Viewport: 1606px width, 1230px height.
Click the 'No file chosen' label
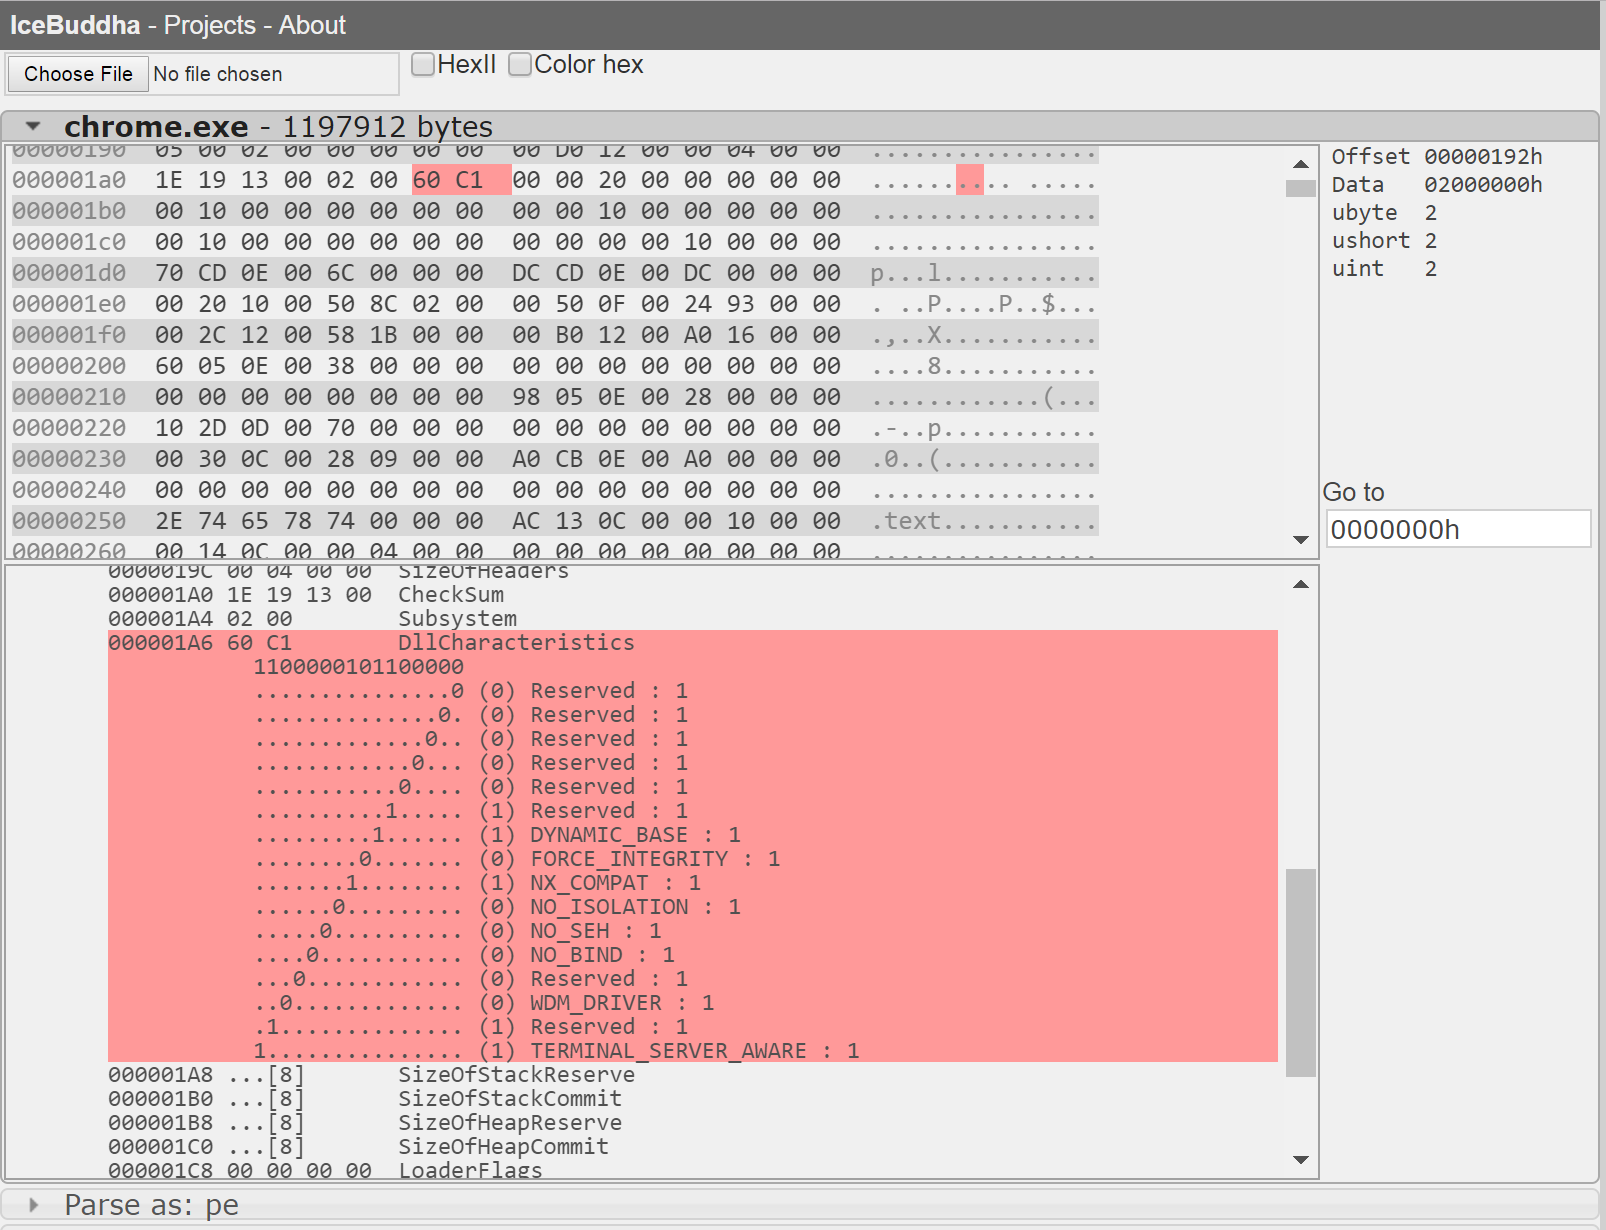[x=218, y=74]
